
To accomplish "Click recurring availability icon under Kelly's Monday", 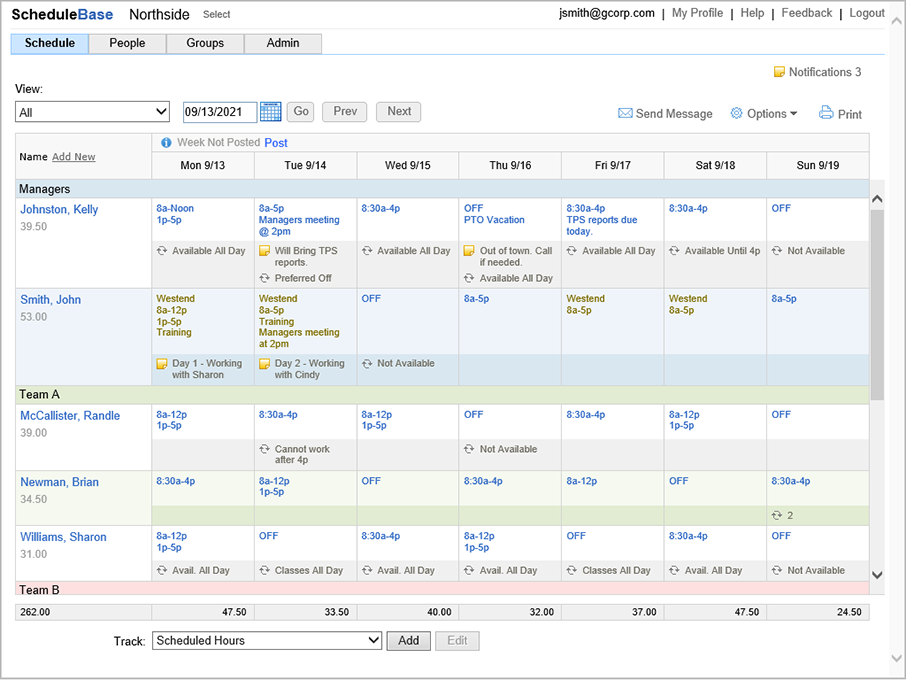I will click(162, 251).
